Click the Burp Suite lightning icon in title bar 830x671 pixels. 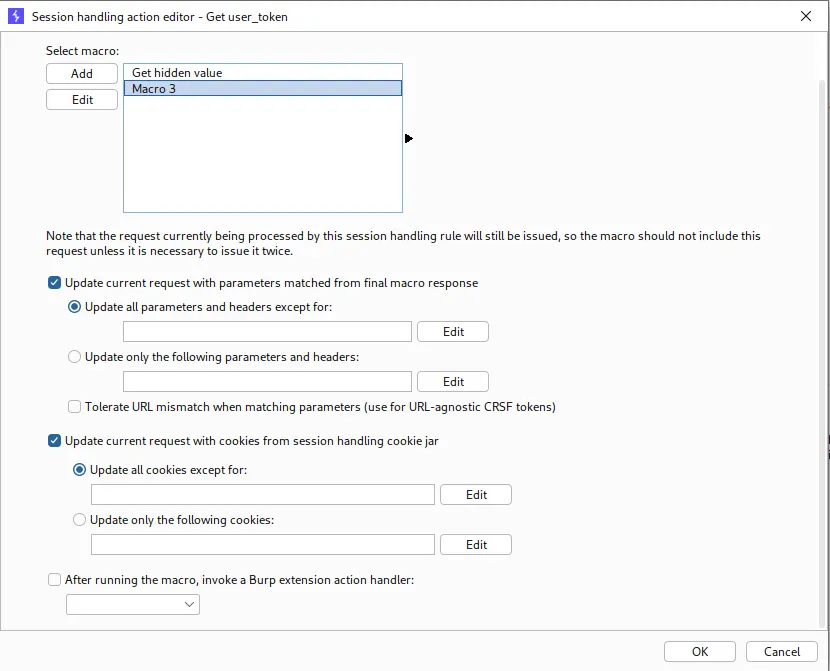pos(16,16)
